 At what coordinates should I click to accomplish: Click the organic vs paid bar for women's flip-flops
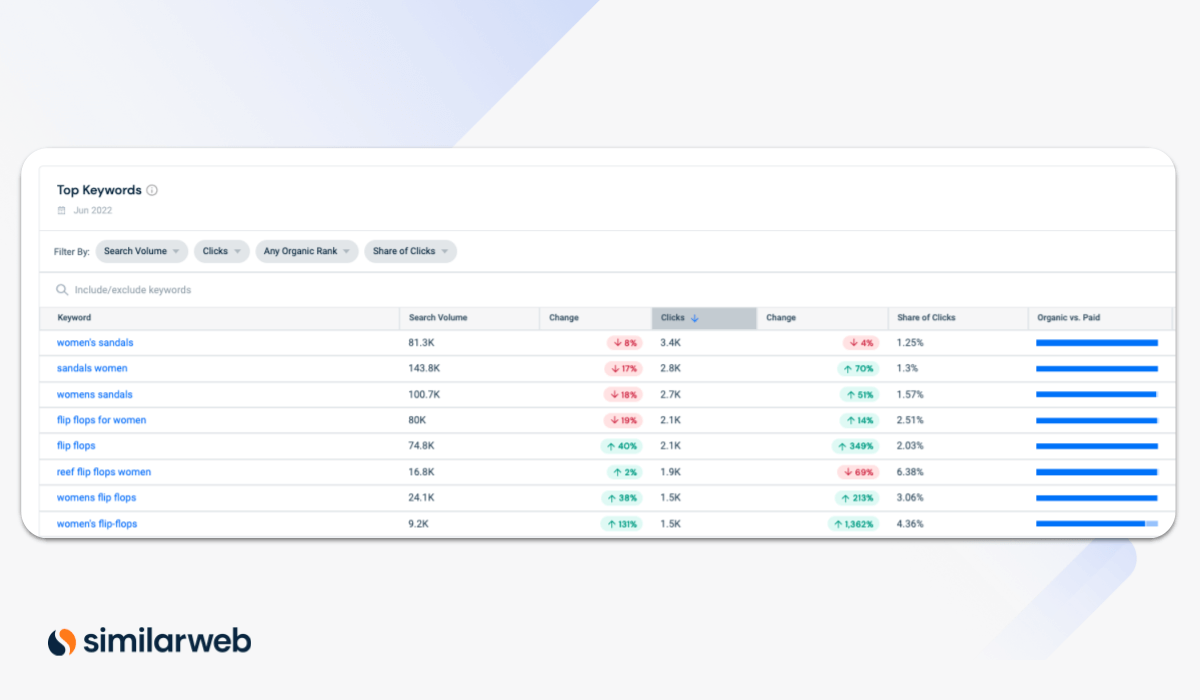click(1096, 524)
